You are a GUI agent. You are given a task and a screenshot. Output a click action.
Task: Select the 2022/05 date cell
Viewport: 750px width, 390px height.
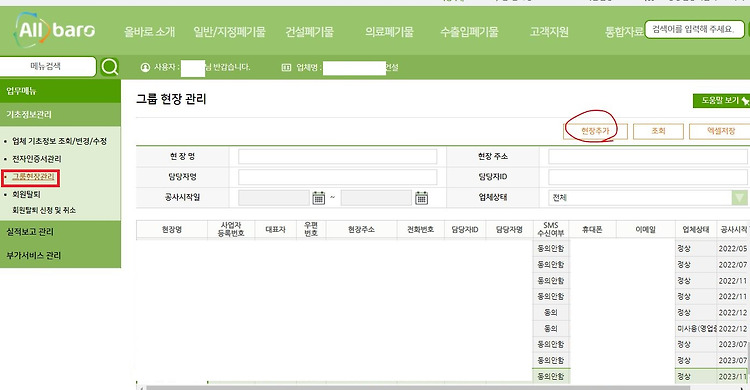732,249
